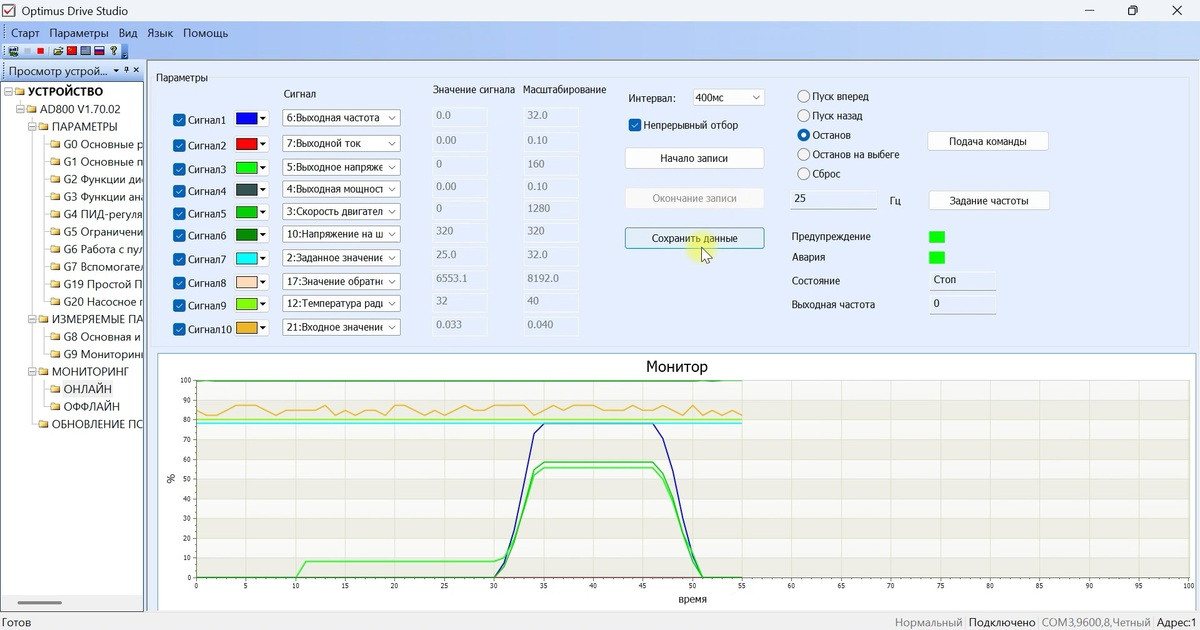This screenshot has width=1200, height=630.
Task: Select the Пуск вперед radio button
Action: [803, 97]
